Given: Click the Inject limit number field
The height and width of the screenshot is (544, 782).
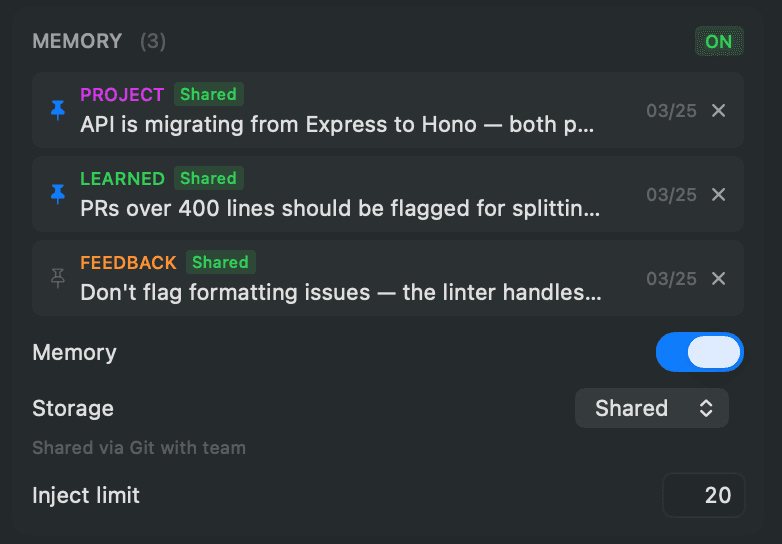Looking at the screenshot, I should 703,495.
